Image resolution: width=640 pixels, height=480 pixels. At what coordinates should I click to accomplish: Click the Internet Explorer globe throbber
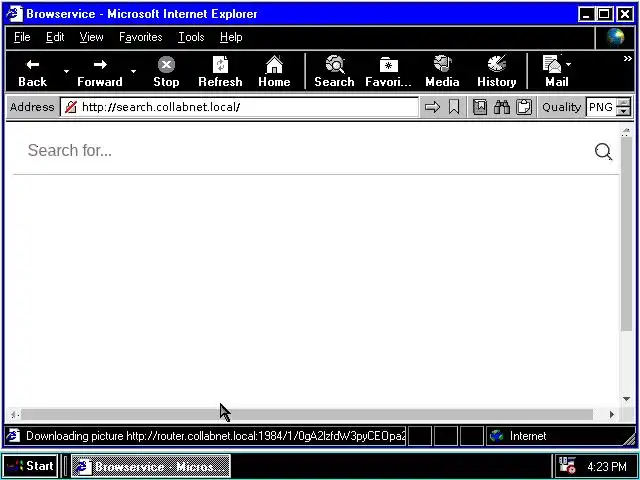pyautogui.click(x=616, y=37)
